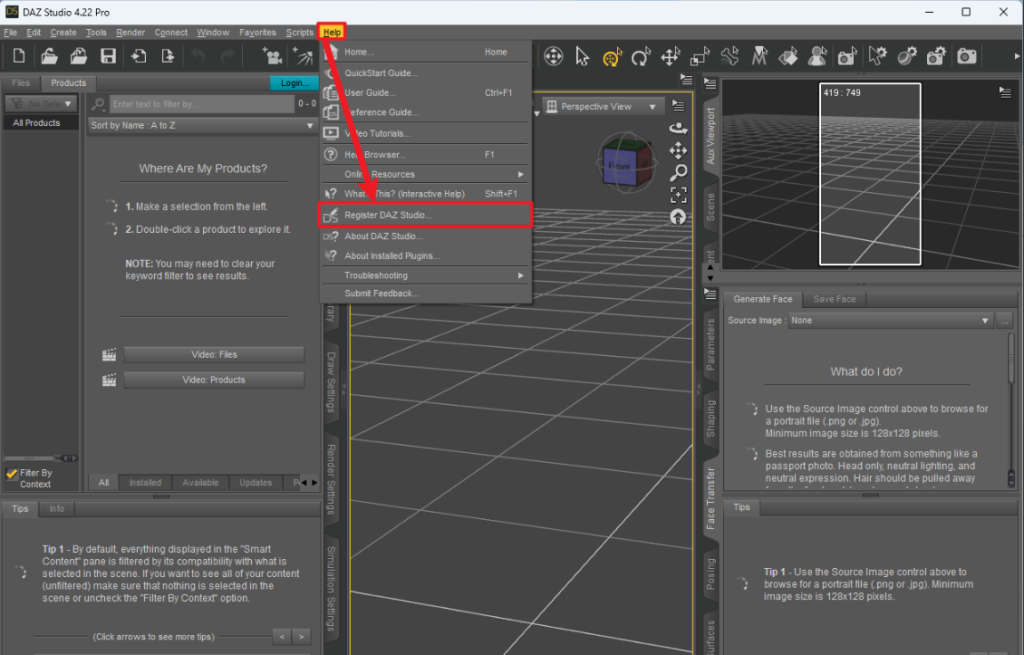Click the New Scene file icon
The image size is (1024, 655).
click(18, 57)
